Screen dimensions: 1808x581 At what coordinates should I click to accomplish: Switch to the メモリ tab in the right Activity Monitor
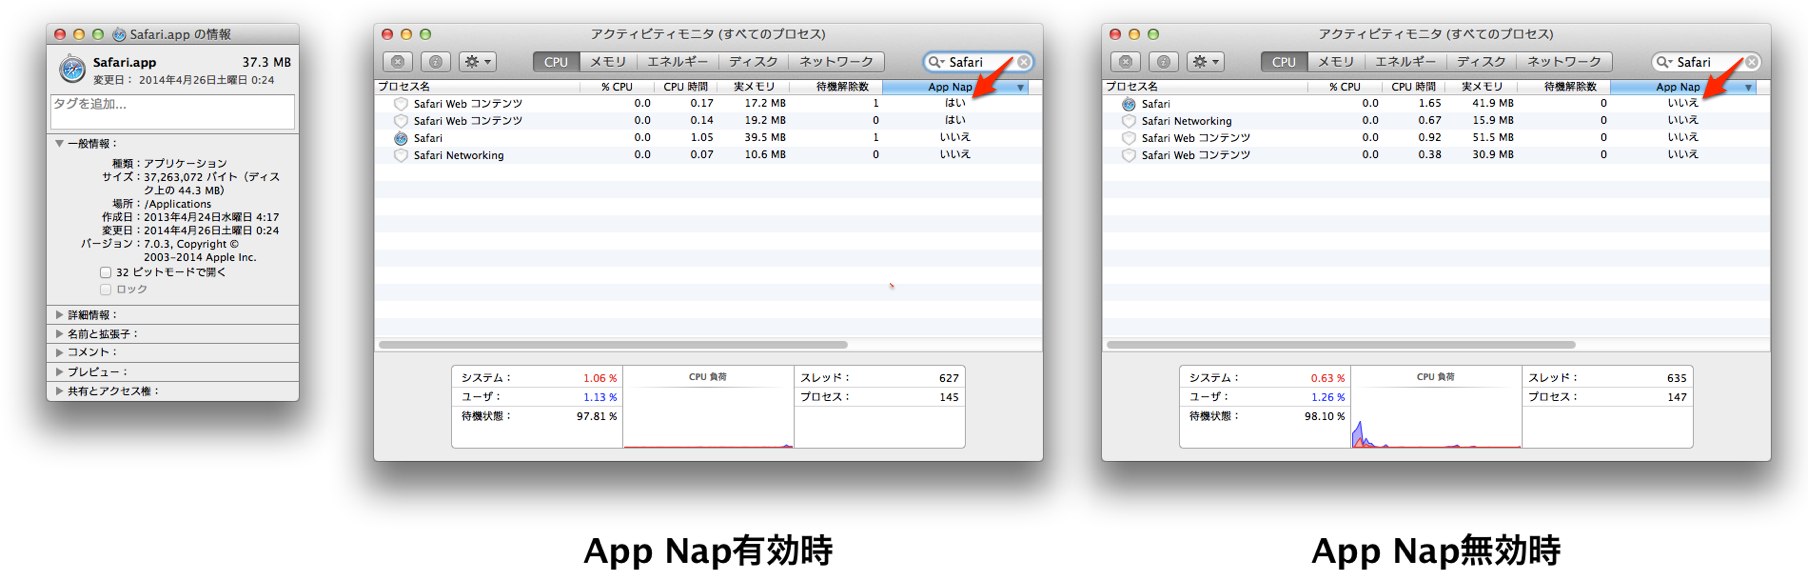click(x=1336, y=62)
